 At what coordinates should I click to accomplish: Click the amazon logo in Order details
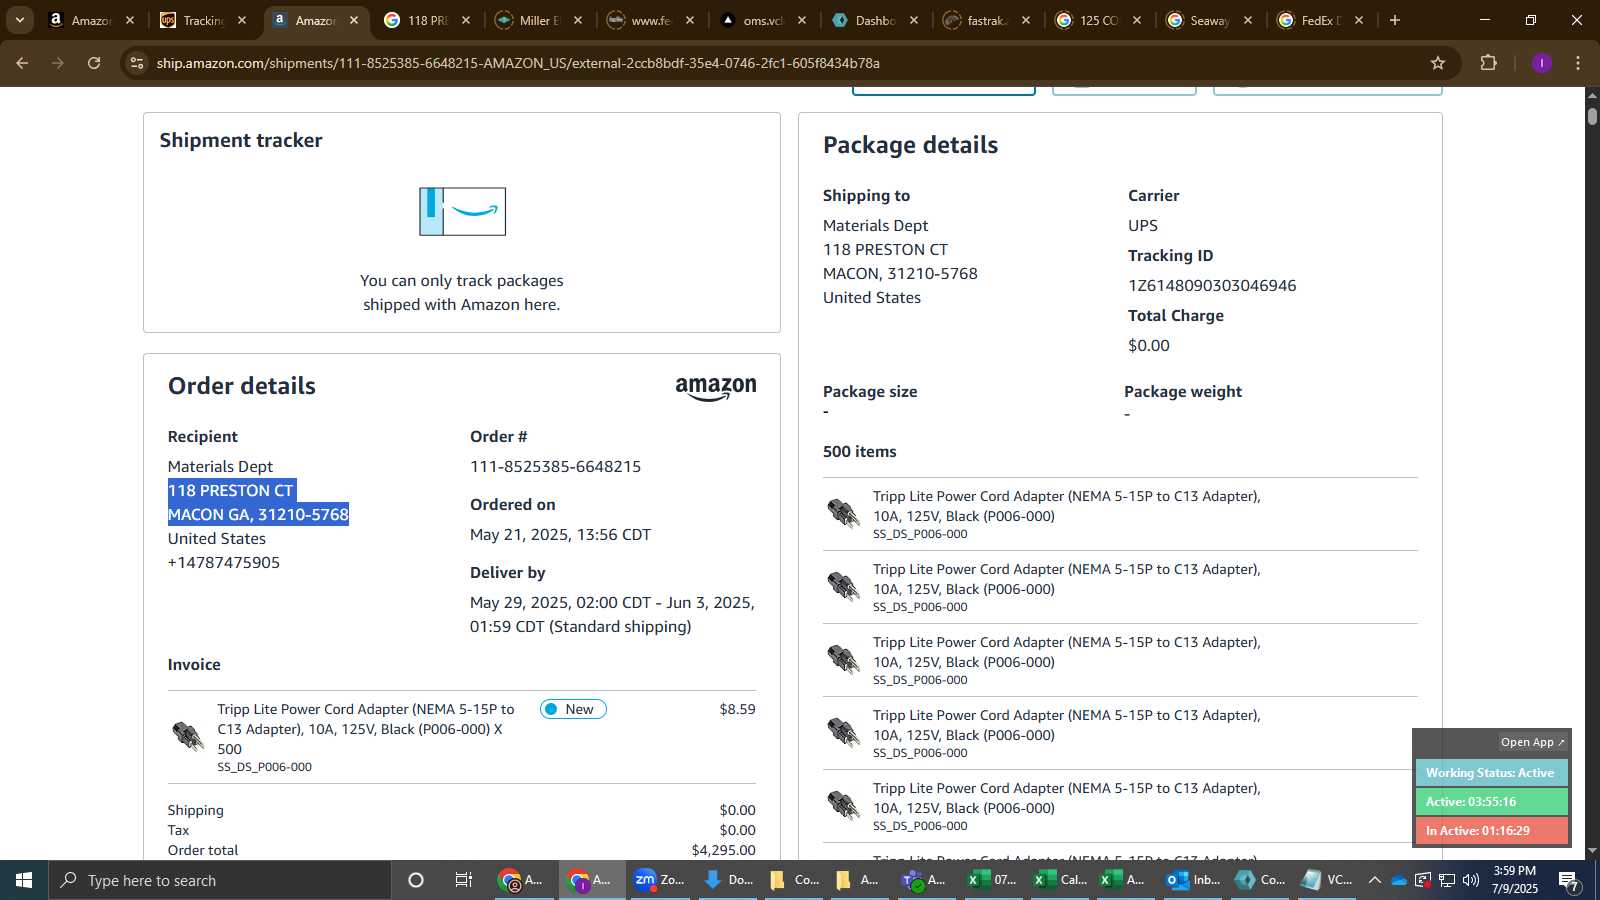(x=716, y=389)
